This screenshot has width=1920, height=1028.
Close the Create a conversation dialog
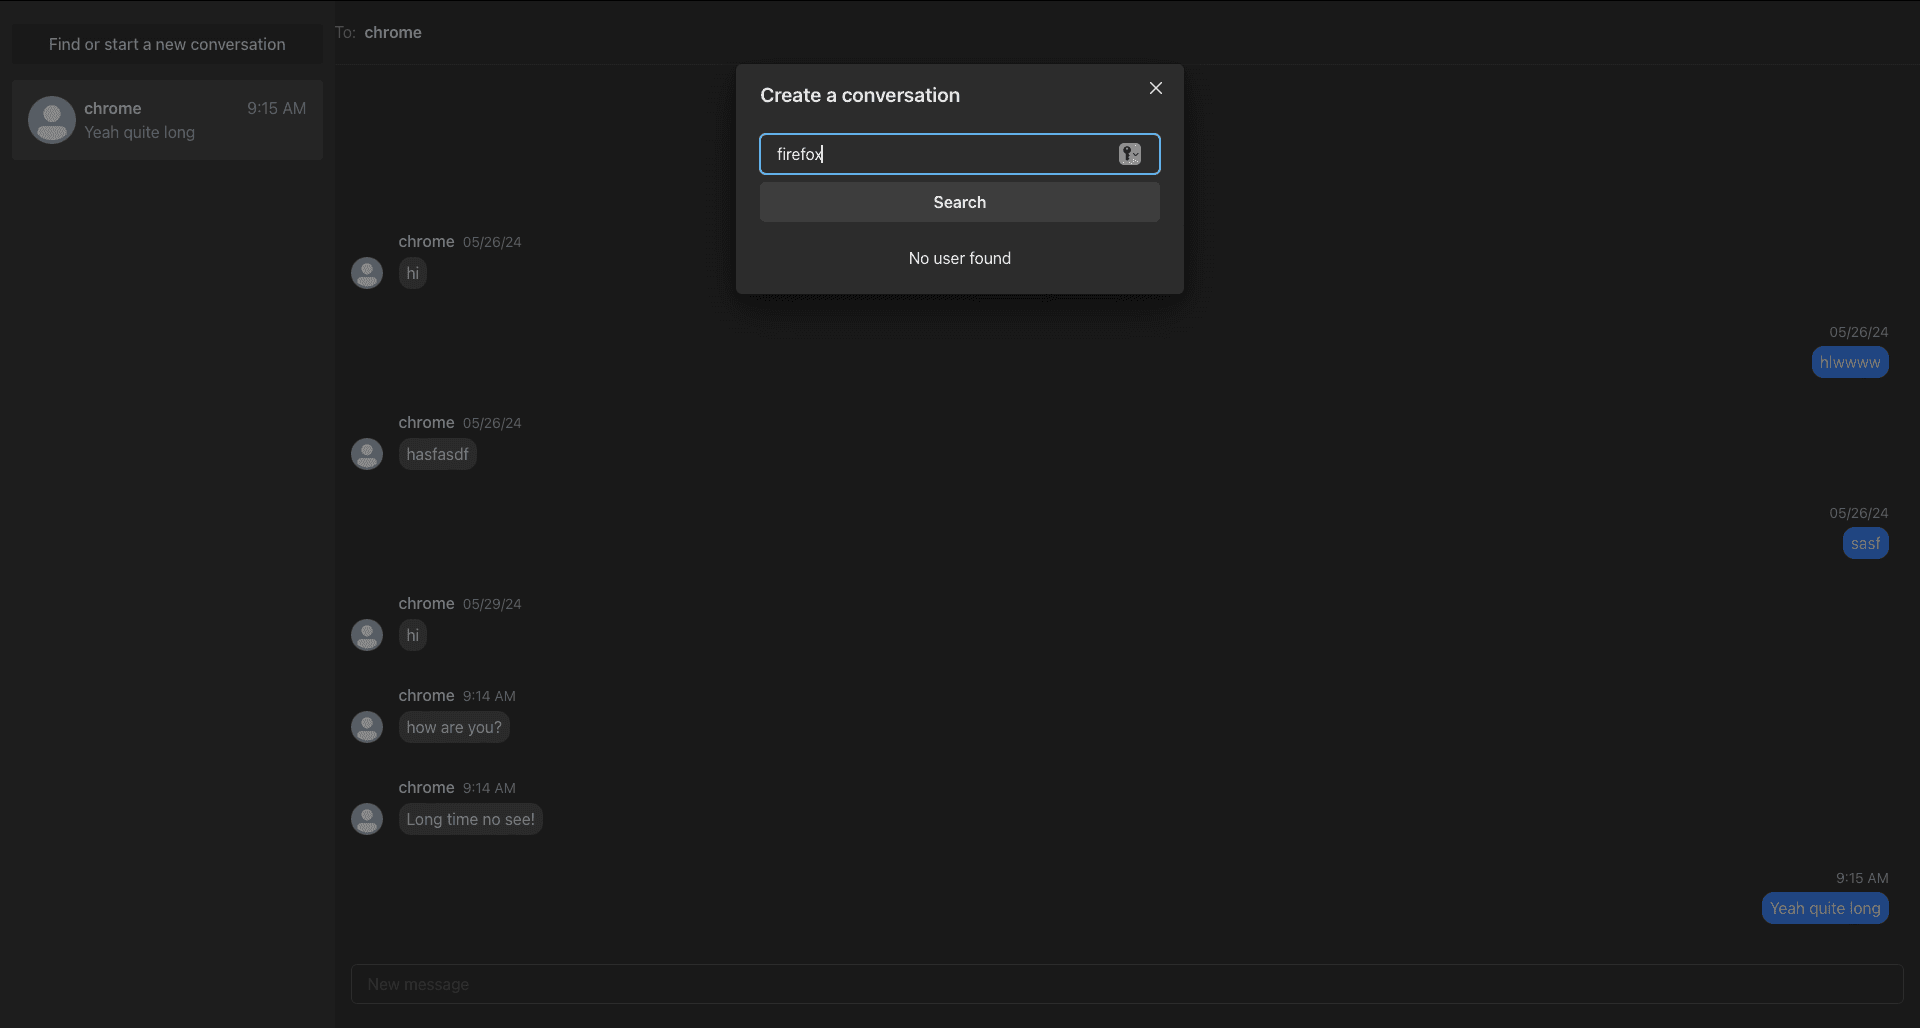(x=1156, y=88)
